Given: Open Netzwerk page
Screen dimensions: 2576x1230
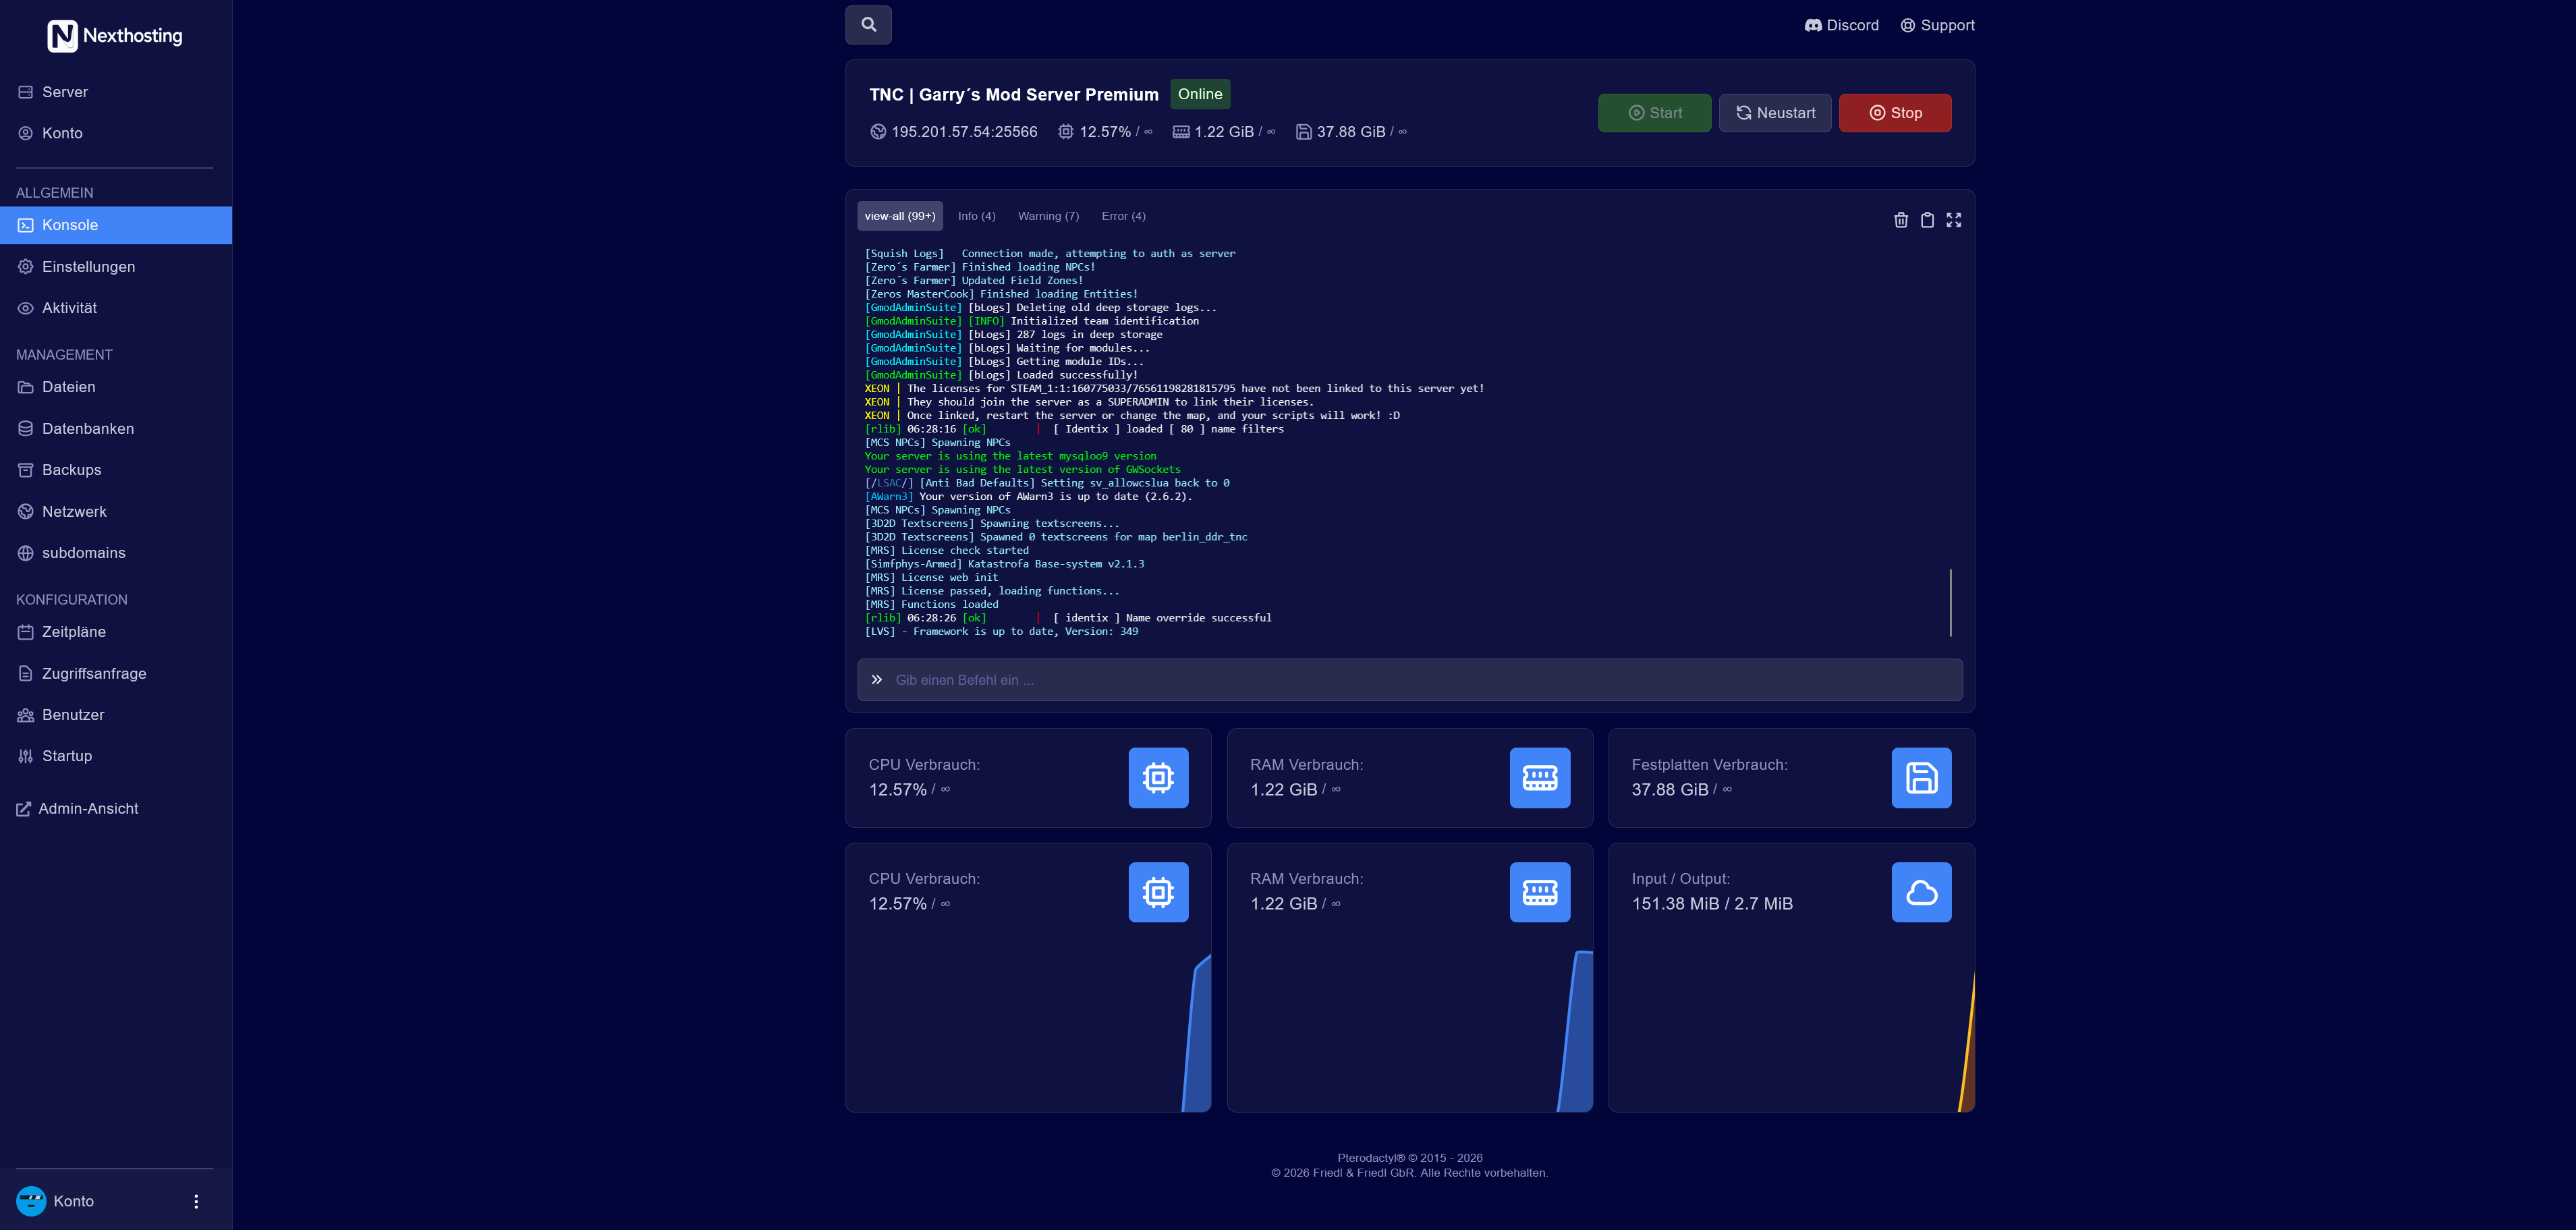Looking at the screenshot, I should [116, 512].
